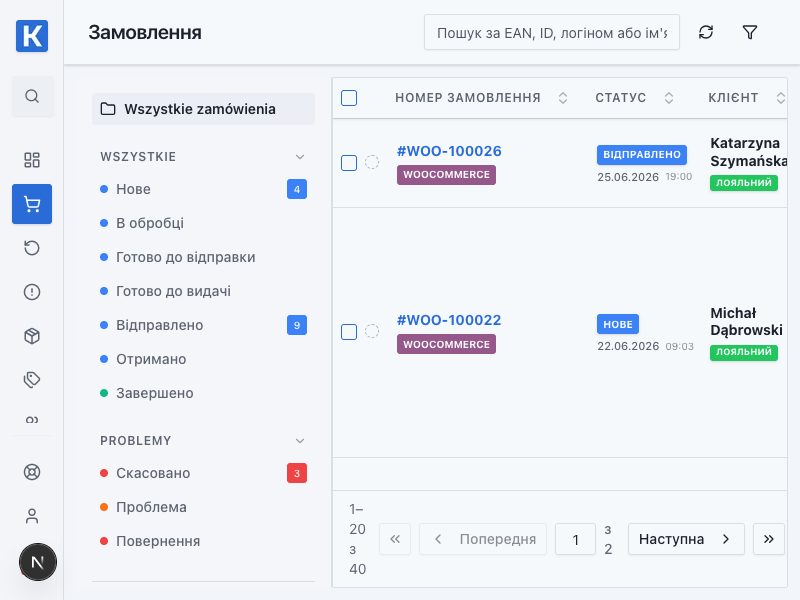Toggle the select-all orders checkbox
This screenshot has width=800, height=600.
click(349, 98)
